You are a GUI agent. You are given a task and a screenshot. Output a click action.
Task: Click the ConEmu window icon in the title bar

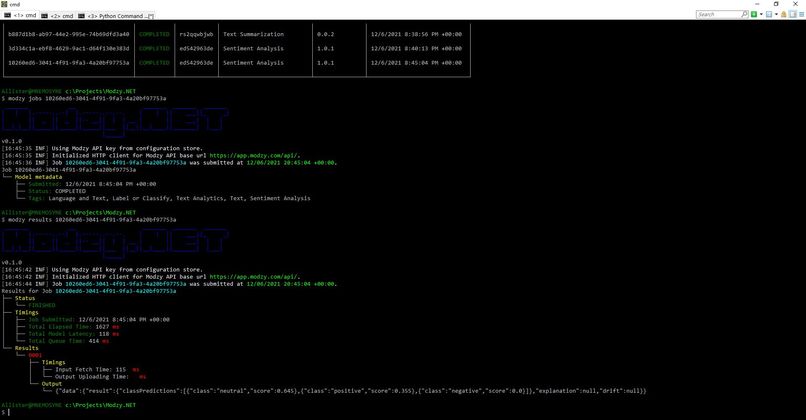click(4, 4)
